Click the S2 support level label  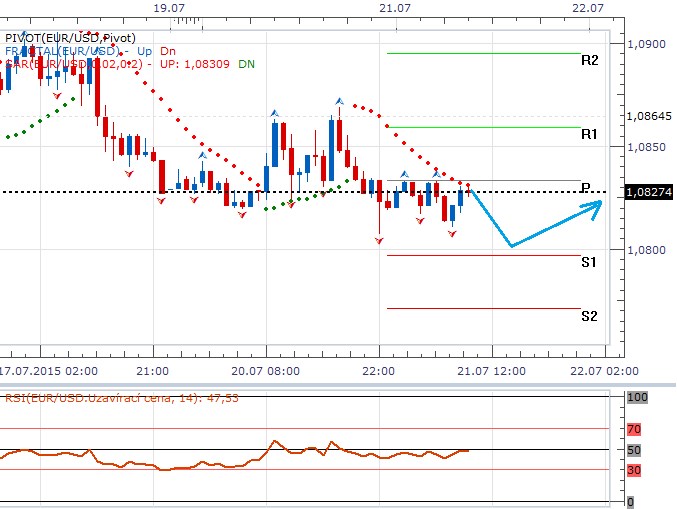(589, 316)
